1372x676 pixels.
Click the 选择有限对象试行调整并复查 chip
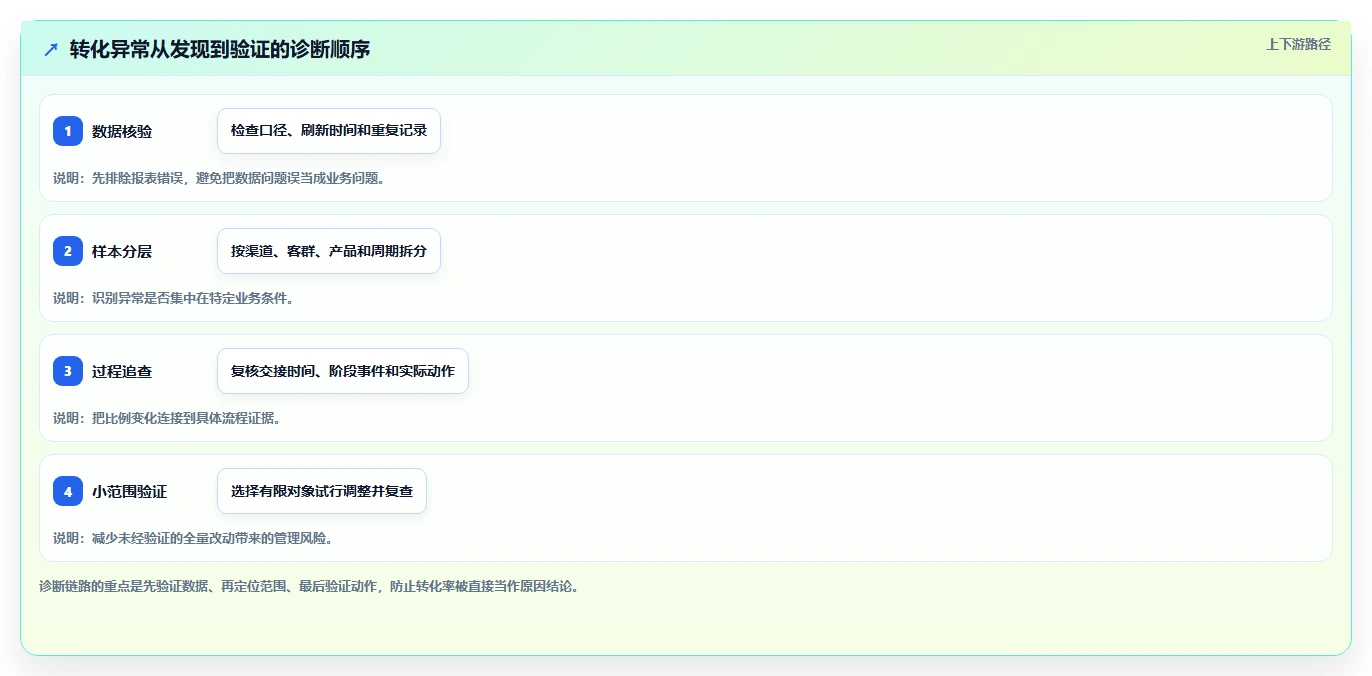322,491
